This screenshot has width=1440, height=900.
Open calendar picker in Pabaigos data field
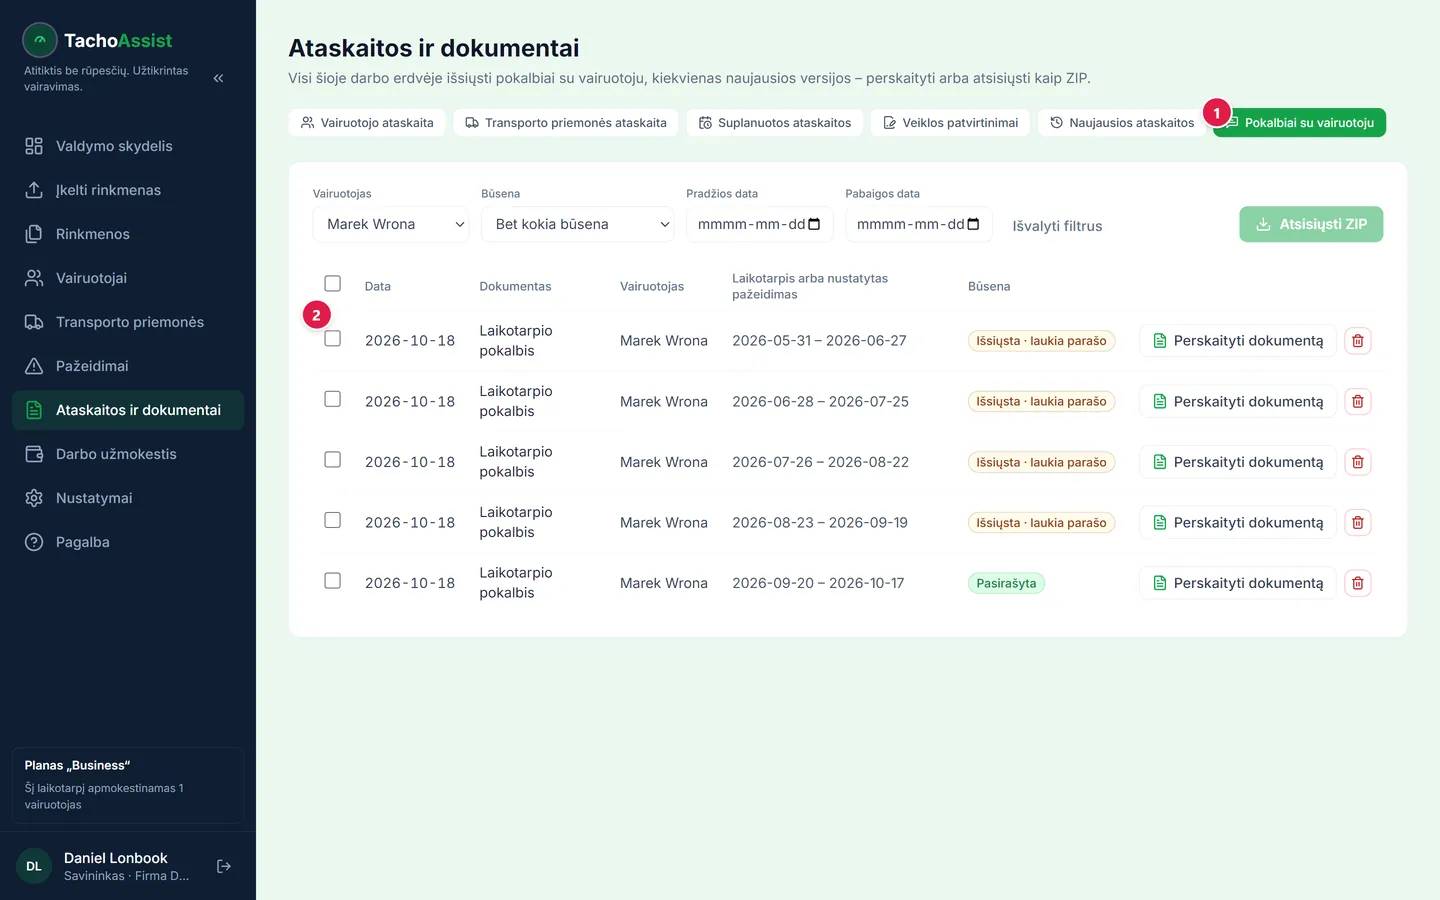pyautogui.click(x=973, y=224)
